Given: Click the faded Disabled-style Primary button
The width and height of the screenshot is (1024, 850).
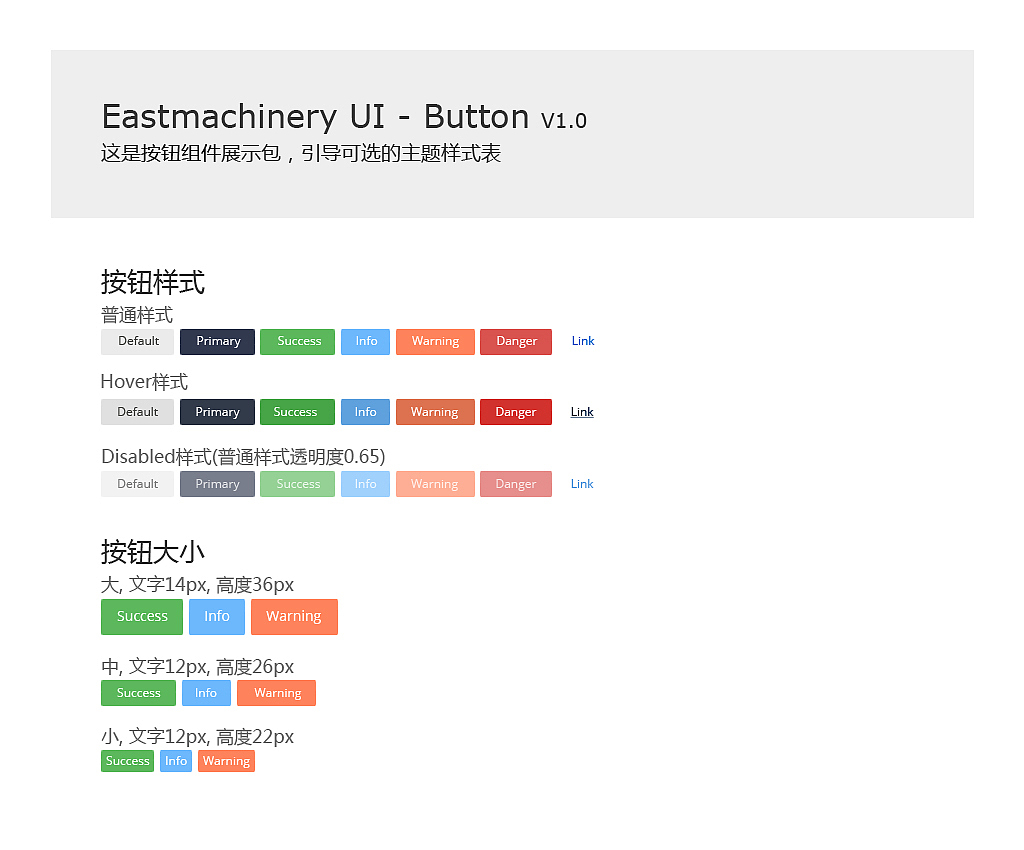Looking at the screenshot, I should pyautogui.click(x=217, y=484).
